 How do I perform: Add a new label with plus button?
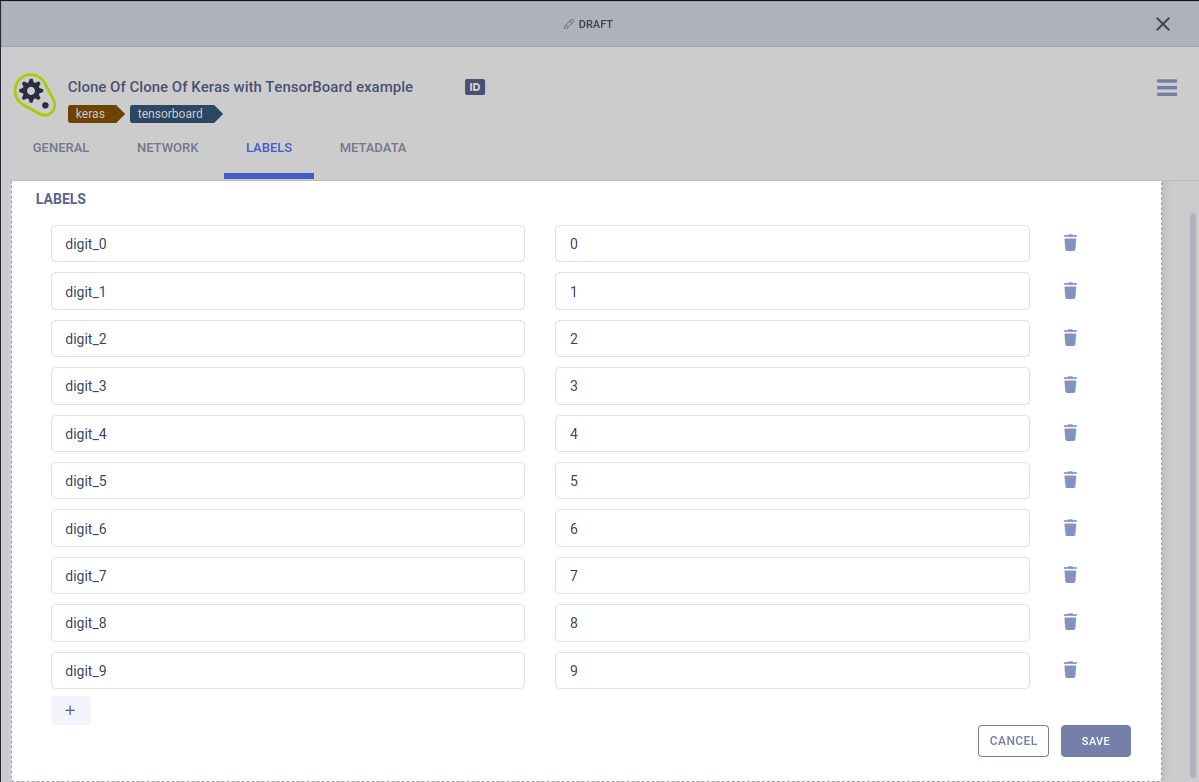pyautogui.click(x=70, y=710)
